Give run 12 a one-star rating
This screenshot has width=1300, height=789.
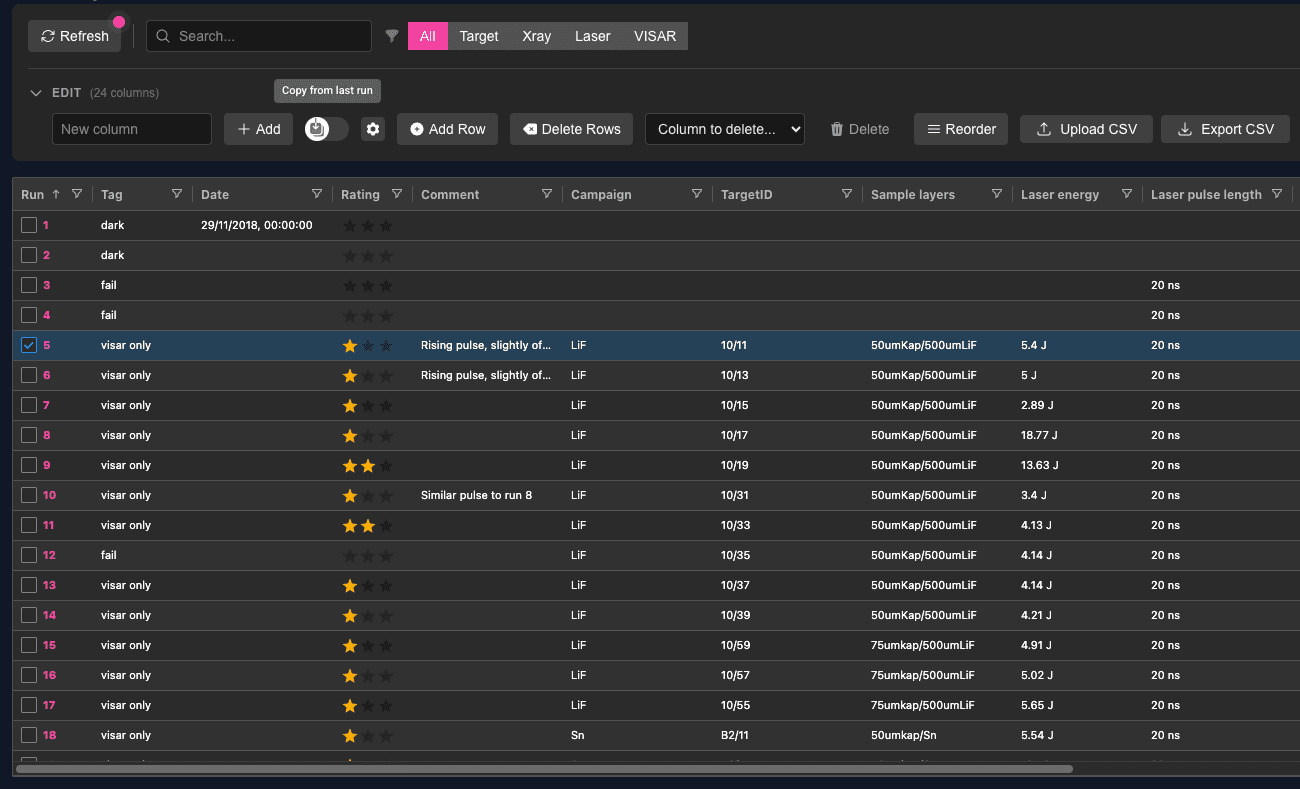click(349, 555)
